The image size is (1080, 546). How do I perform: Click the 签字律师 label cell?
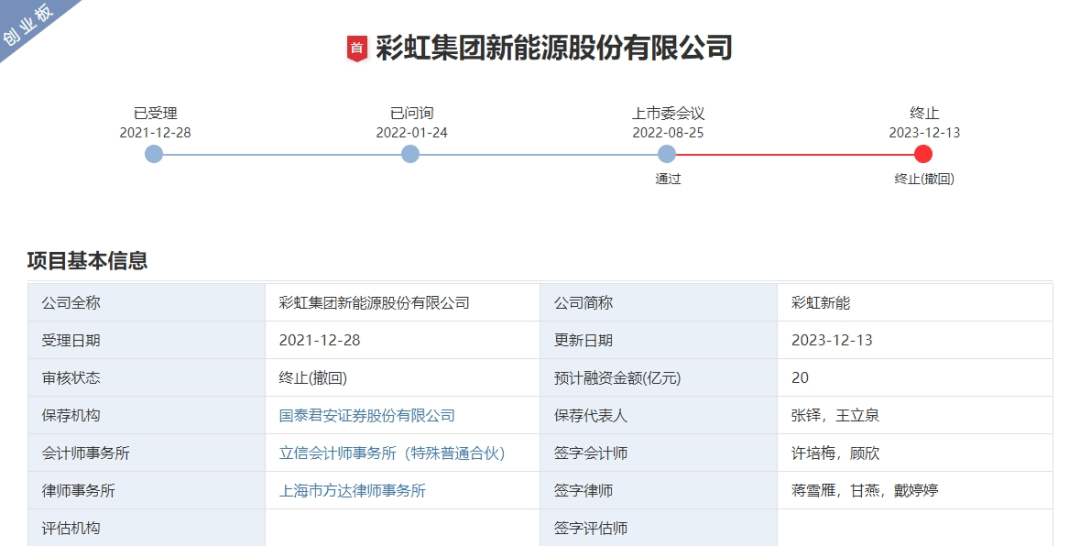659,491
